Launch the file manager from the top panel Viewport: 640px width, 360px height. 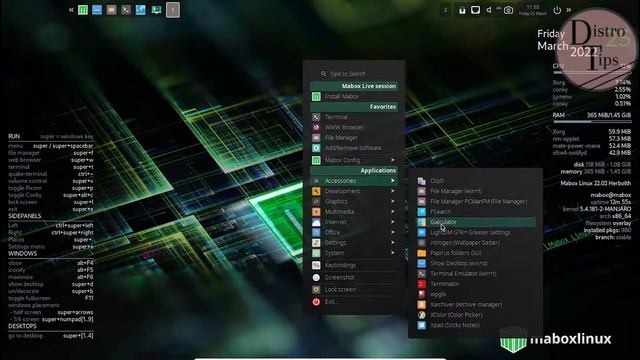pyautogui.click(x=111, y=10)
